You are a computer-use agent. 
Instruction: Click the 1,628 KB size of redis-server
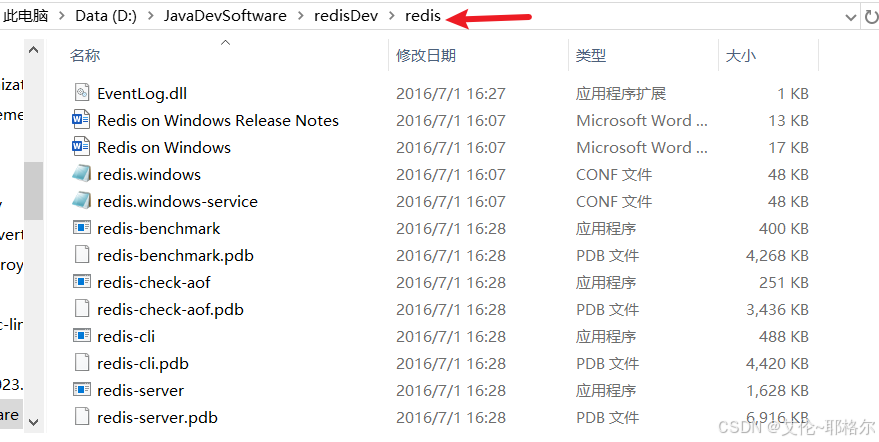pyautogui.click(x=777, y=390)
